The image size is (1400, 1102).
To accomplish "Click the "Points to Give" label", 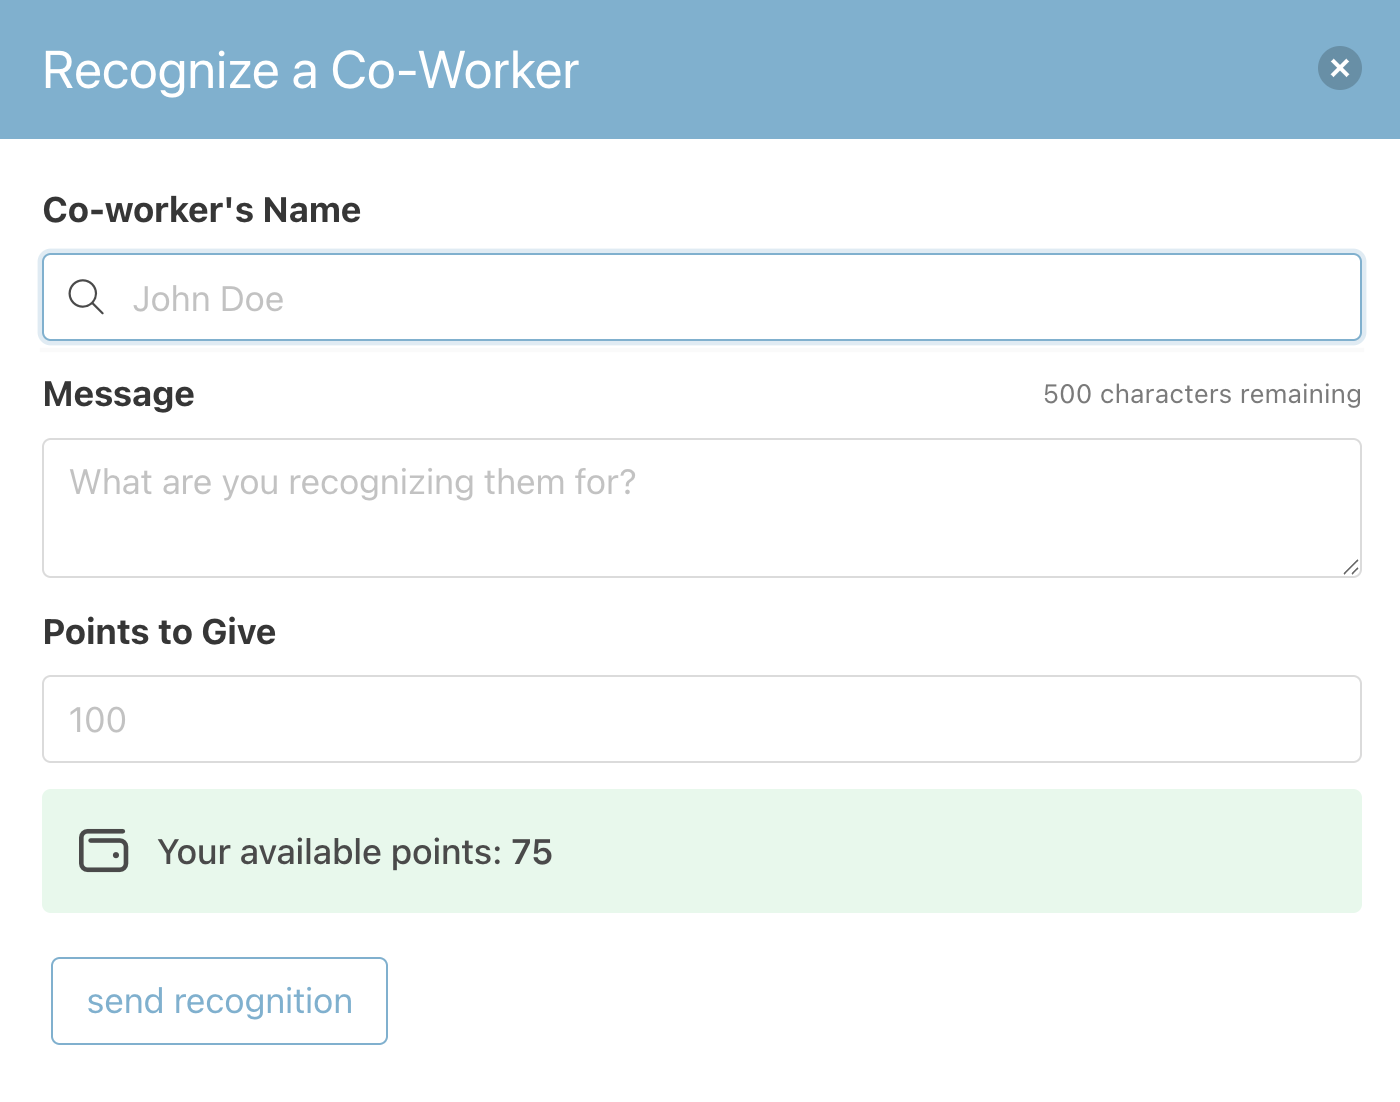I will tap(160, 632).
